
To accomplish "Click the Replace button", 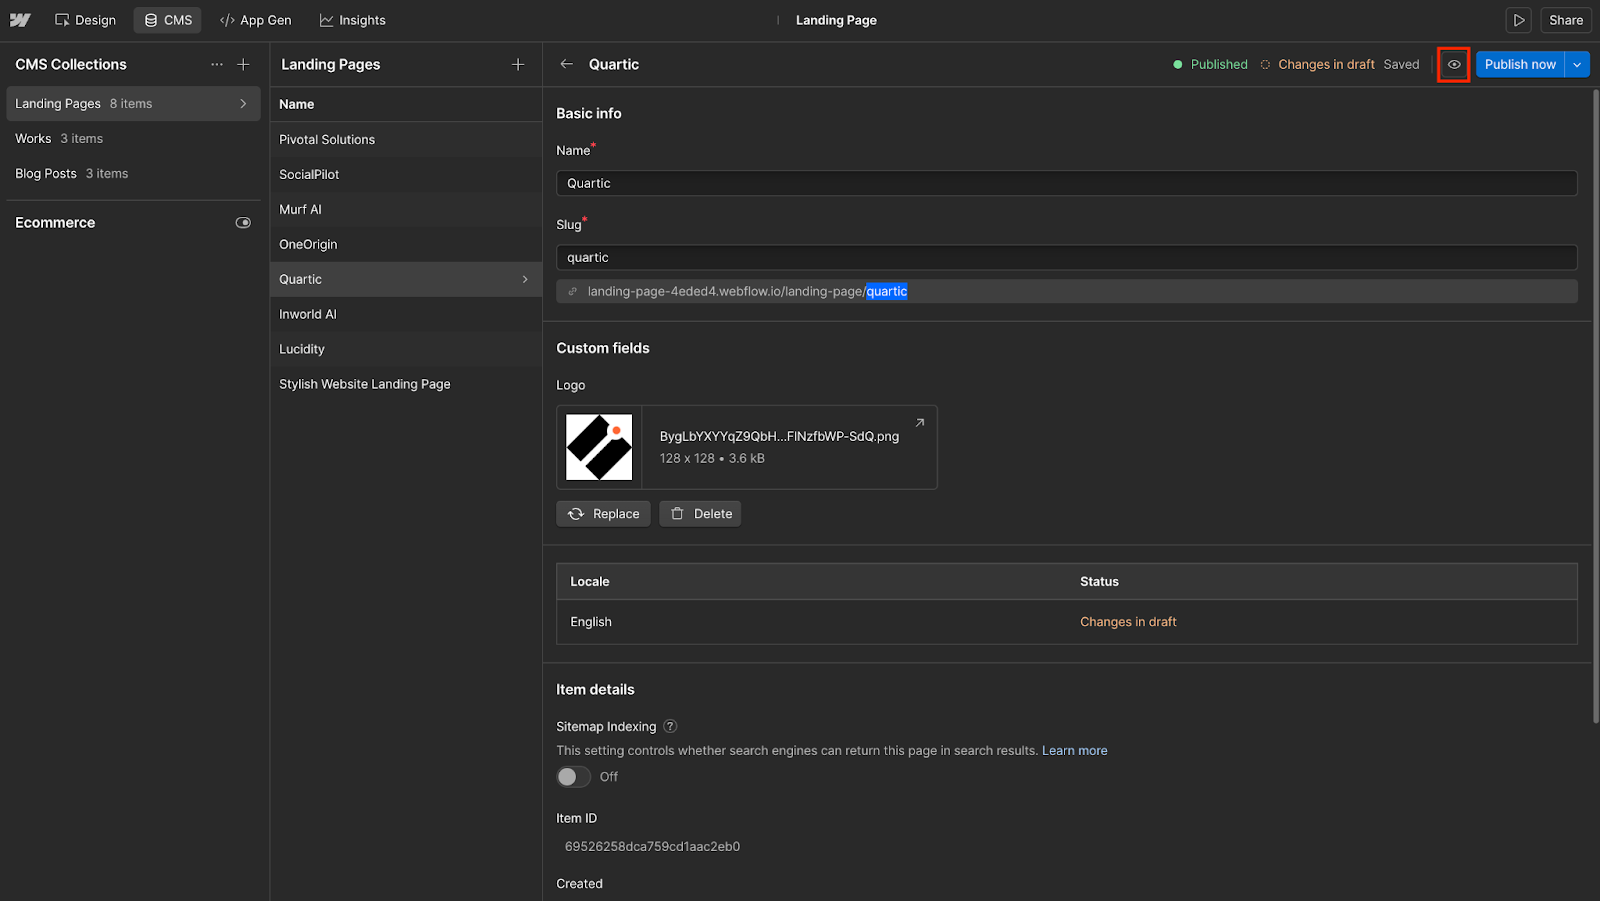I will tap(604, 514).
